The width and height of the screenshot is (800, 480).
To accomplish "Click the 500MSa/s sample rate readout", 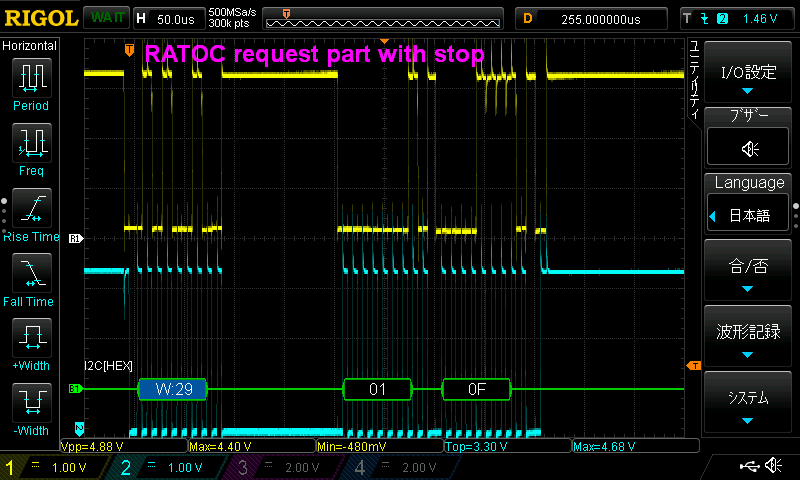I will pyautogui.click(x=232, y=12).
